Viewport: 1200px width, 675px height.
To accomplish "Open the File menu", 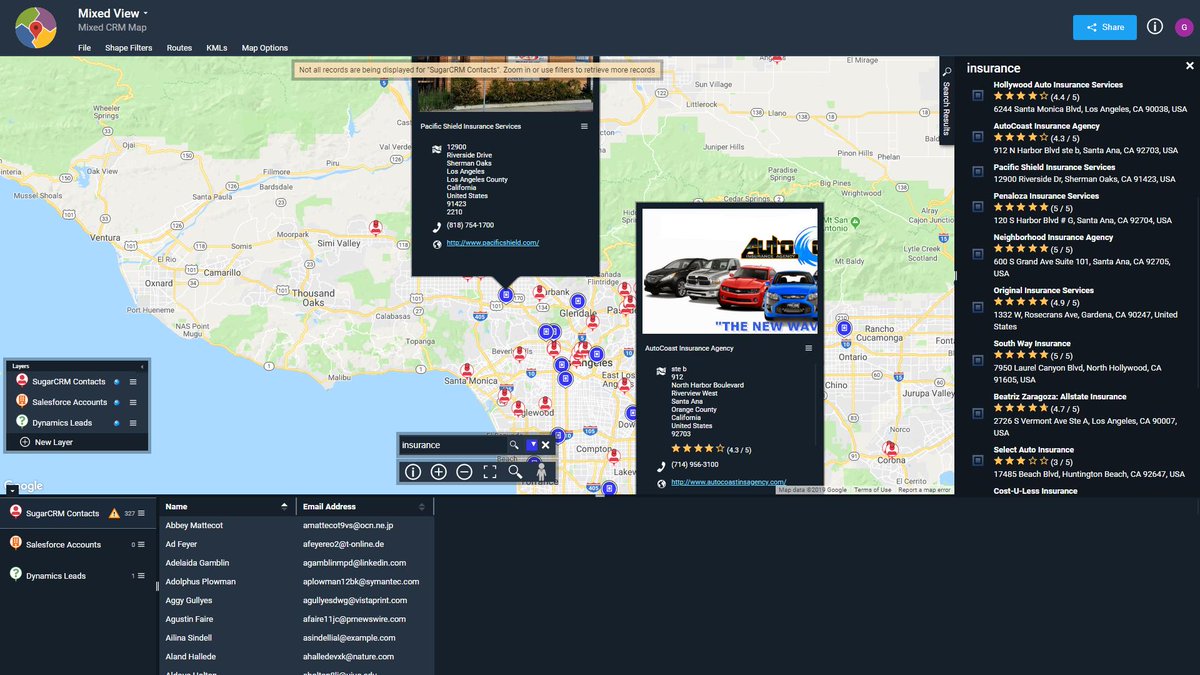I will [84, 48].
